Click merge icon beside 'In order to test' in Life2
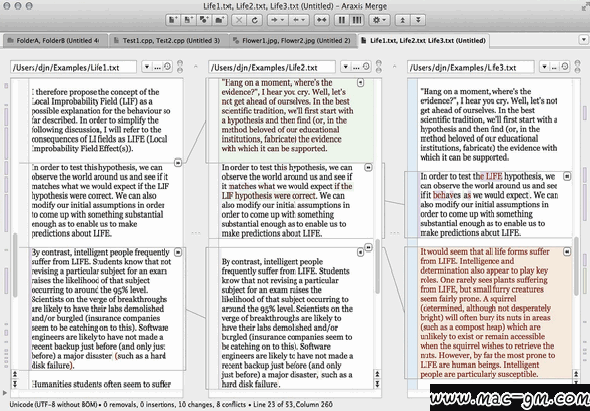590x411 pixels. click(x=369, y=167)
